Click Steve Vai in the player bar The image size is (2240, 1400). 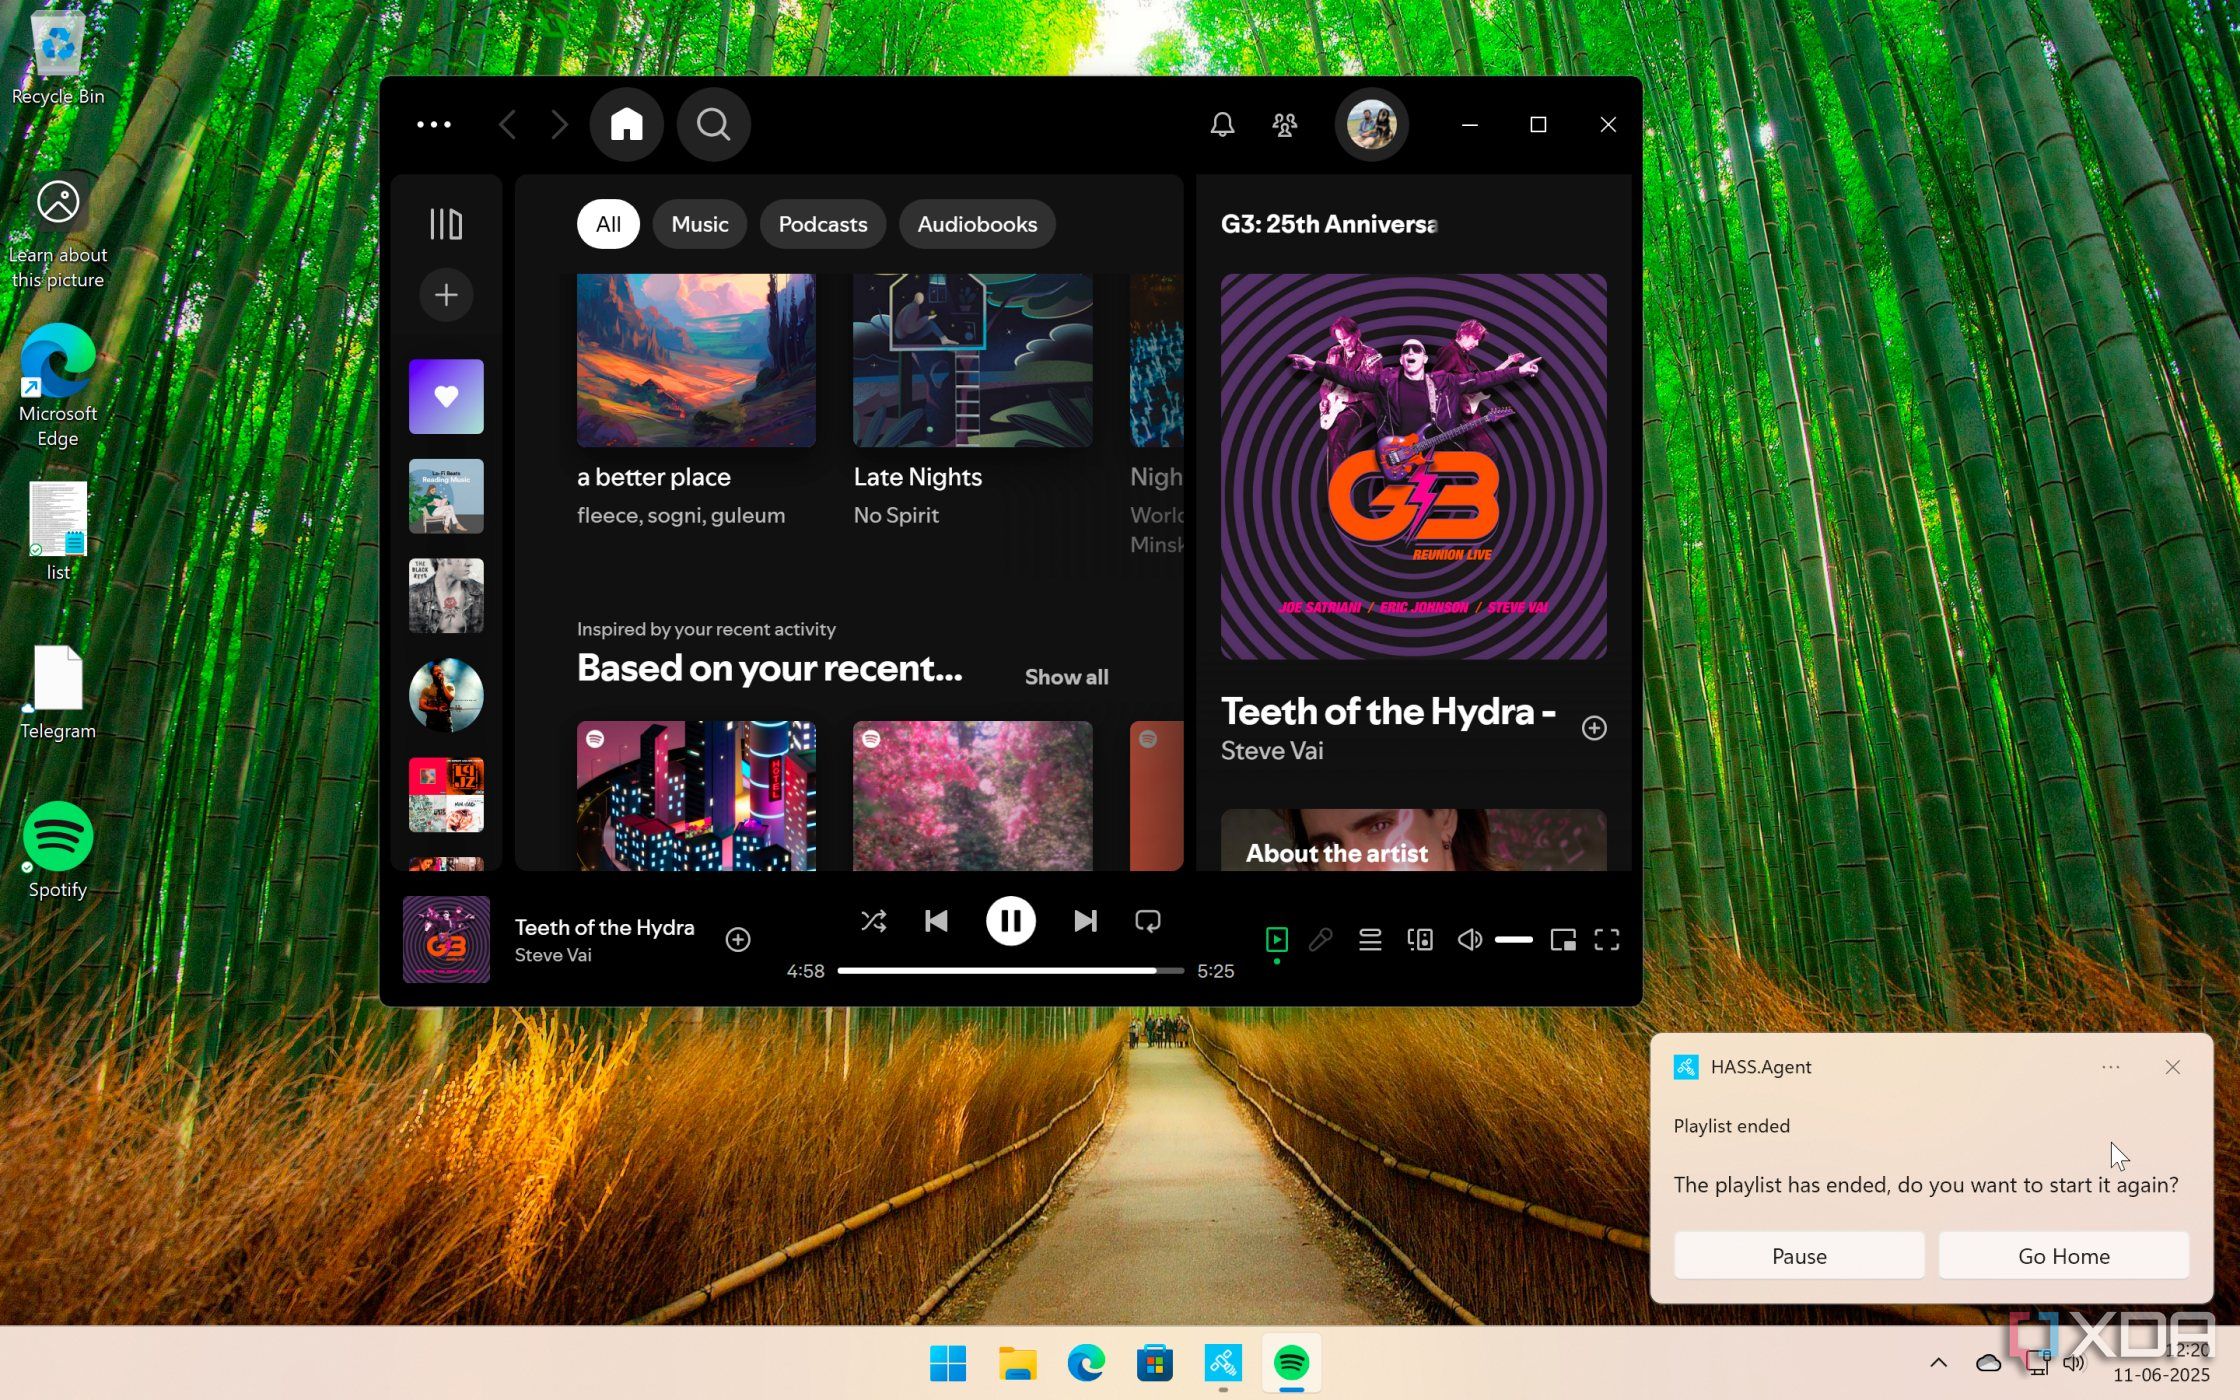click(x=553, y=955)
